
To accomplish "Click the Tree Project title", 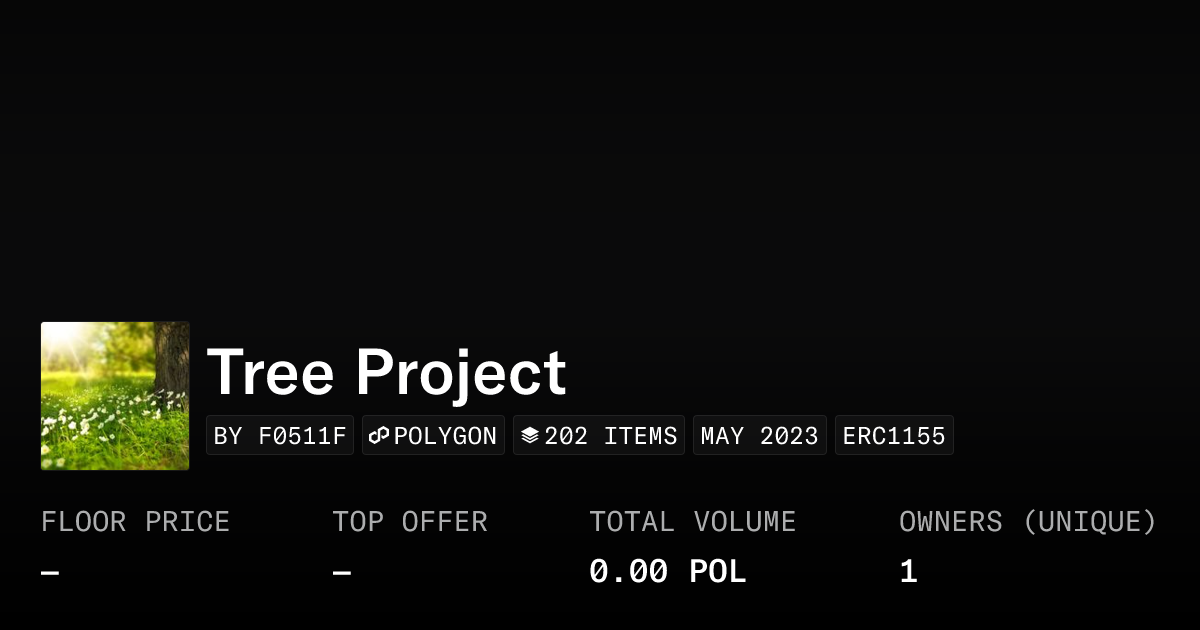I will pos(386,372).
